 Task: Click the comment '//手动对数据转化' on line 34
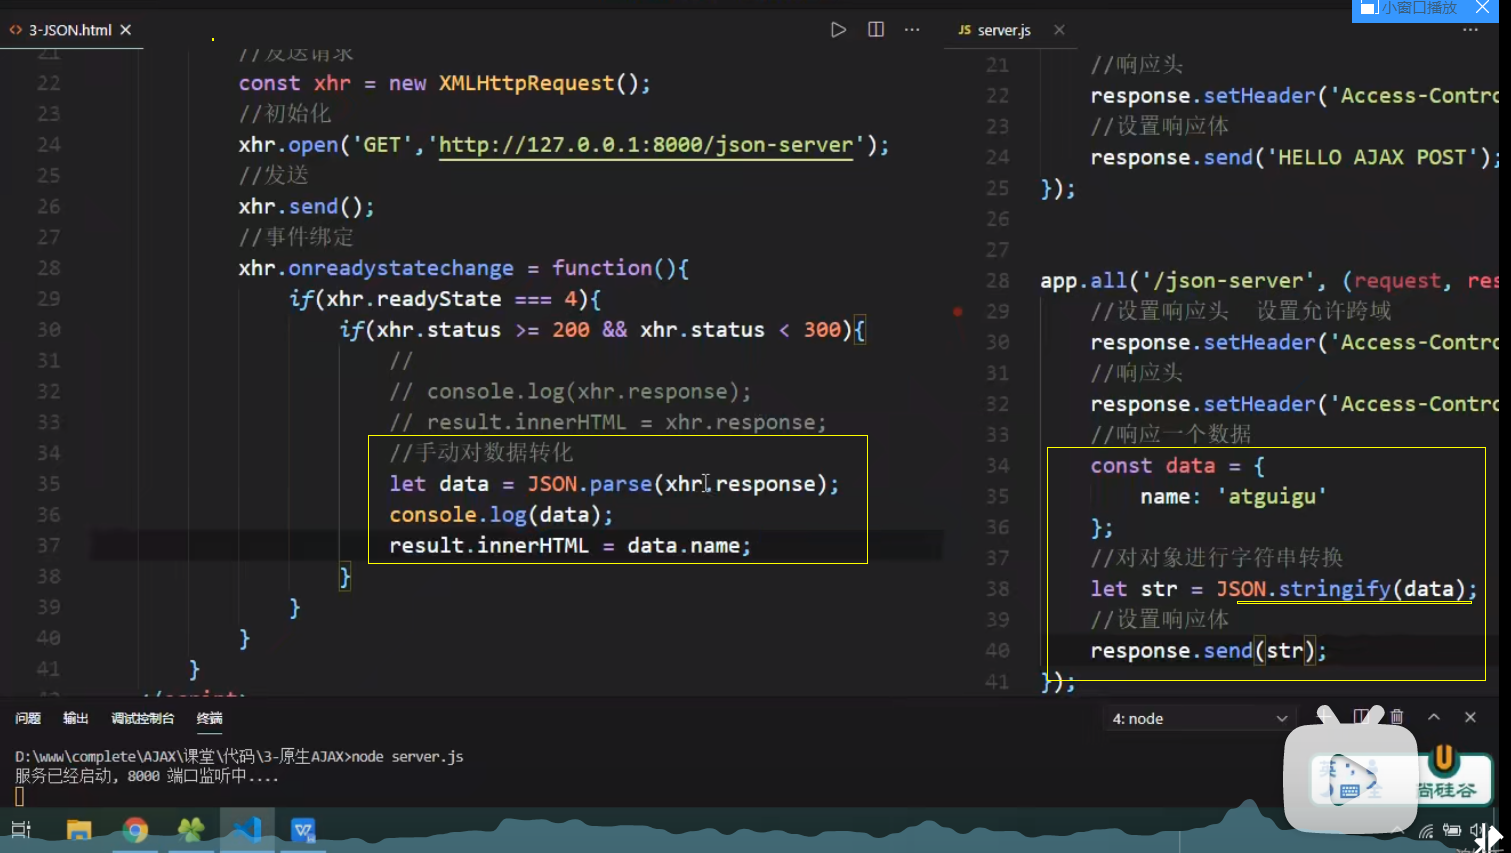481,453
